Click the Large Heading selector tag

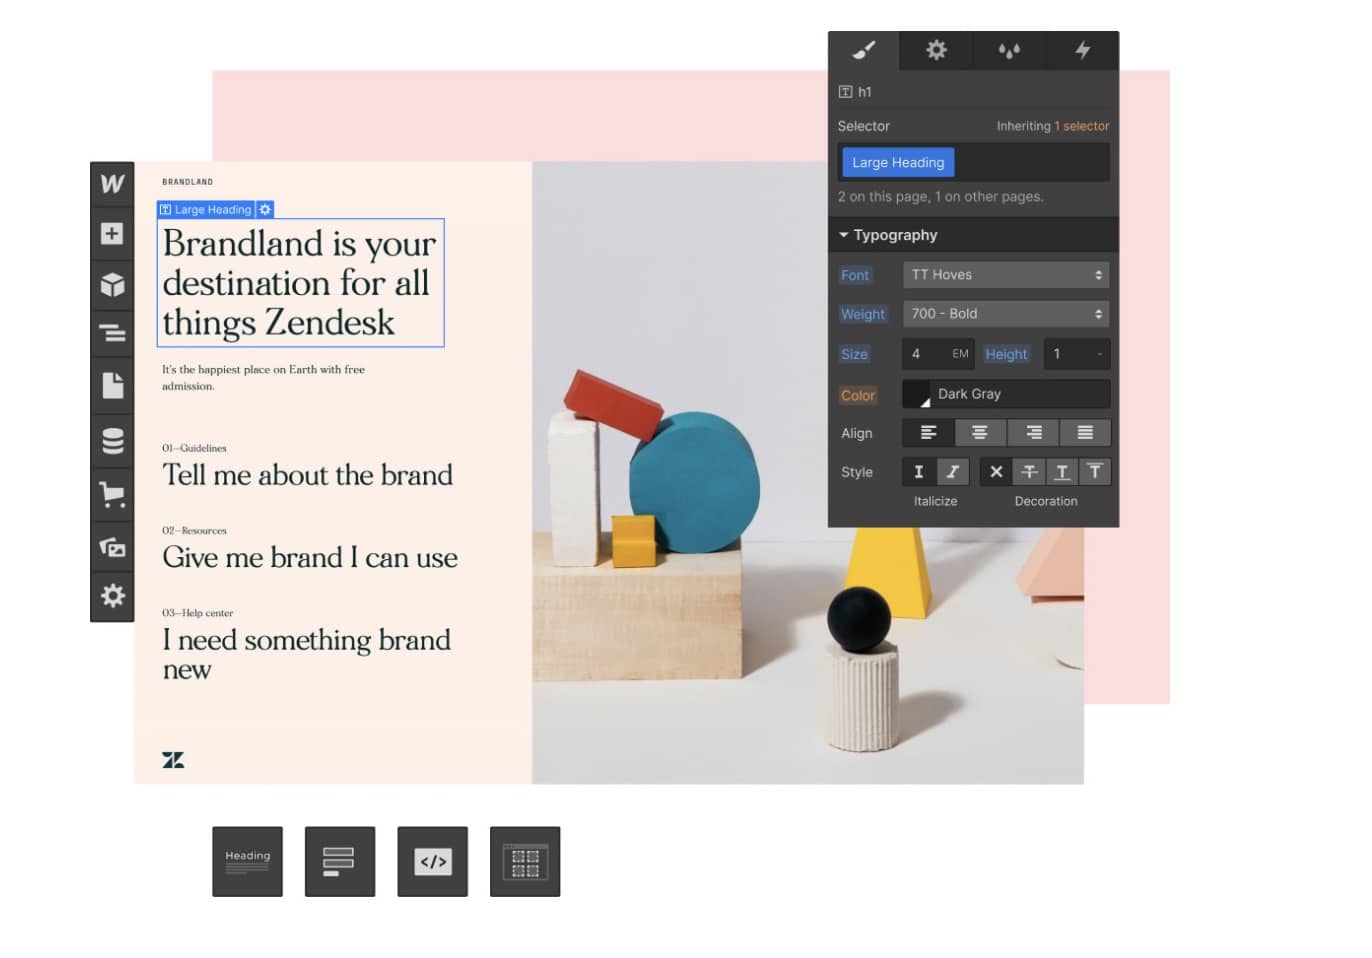click(x=898, y=162)
